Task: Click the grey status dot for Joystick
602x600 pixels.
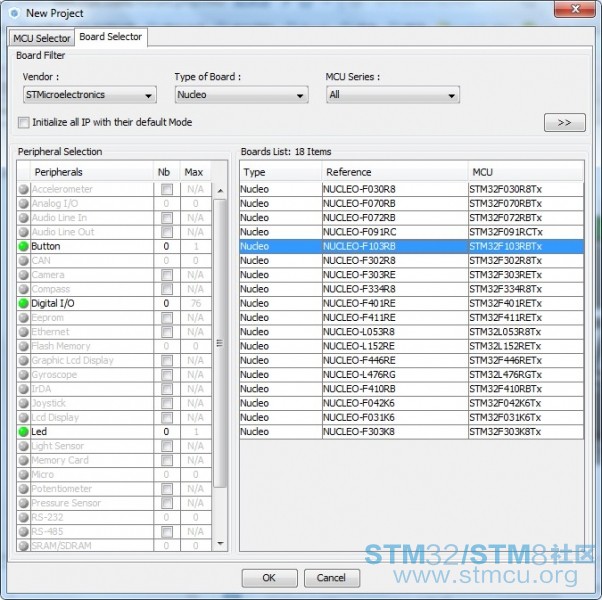Action: (23, 403)
